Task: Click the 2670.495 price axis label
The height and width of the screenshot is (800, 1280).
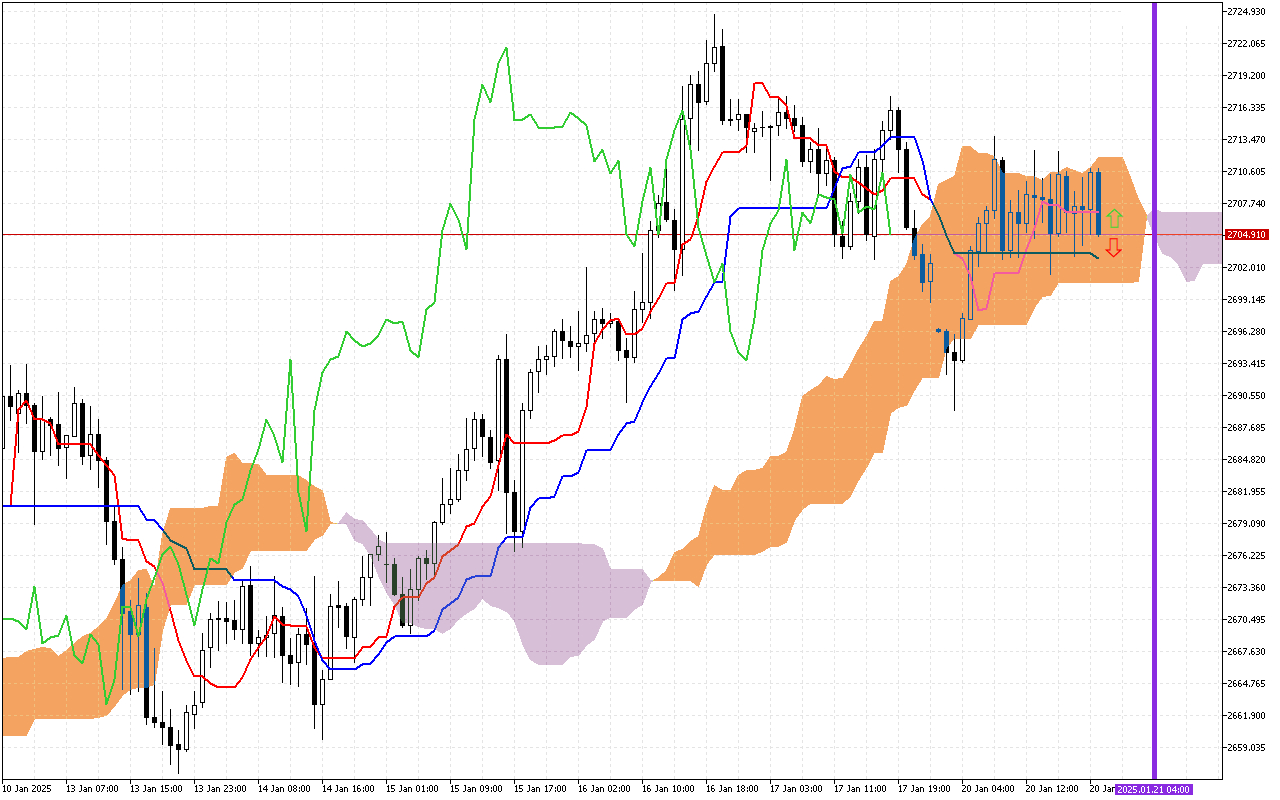Action: (x=1247, y=620)
